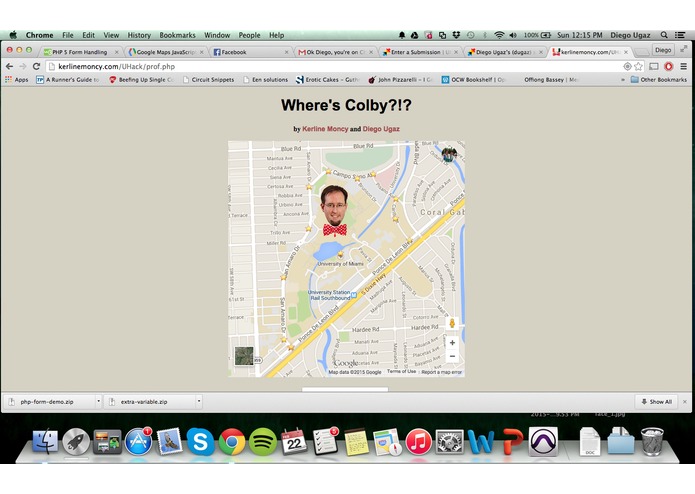Click the Diego profile button in Chrome
The height and width of the screenshot is (494, 695).
click(663, 50)
